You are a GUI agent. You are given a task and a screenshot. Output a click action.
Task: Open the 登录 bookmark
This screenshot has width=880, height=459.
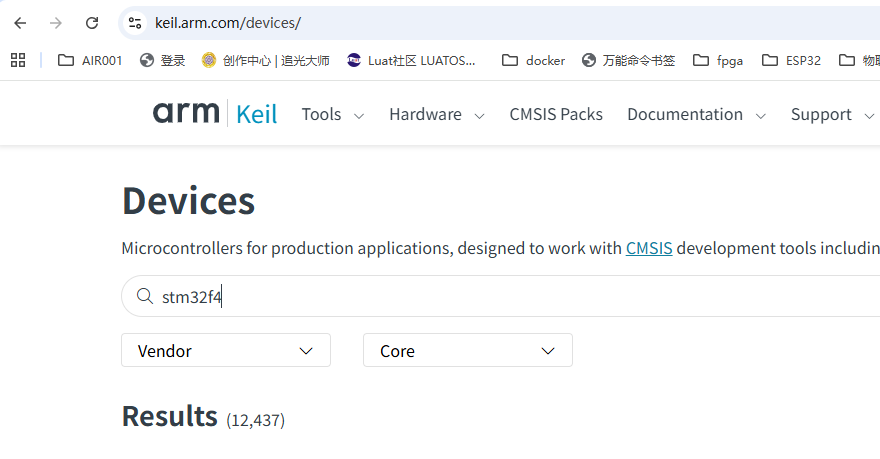point(163,60)
